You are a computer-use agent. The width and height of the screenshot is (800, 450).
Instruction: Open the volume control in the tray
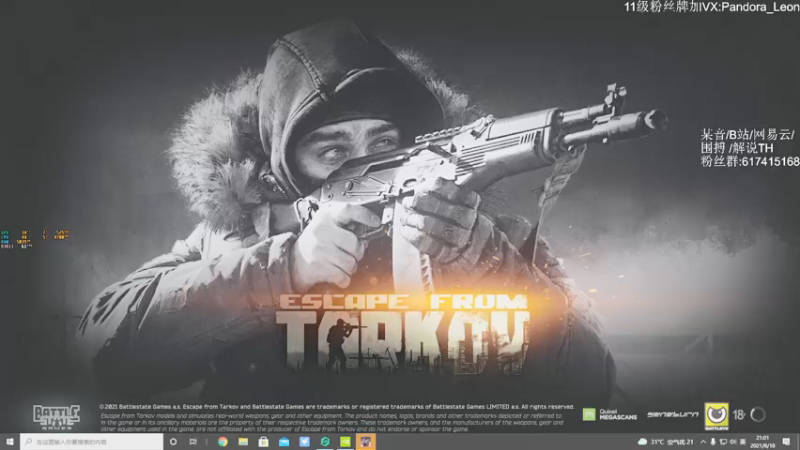tap(733, 442)
